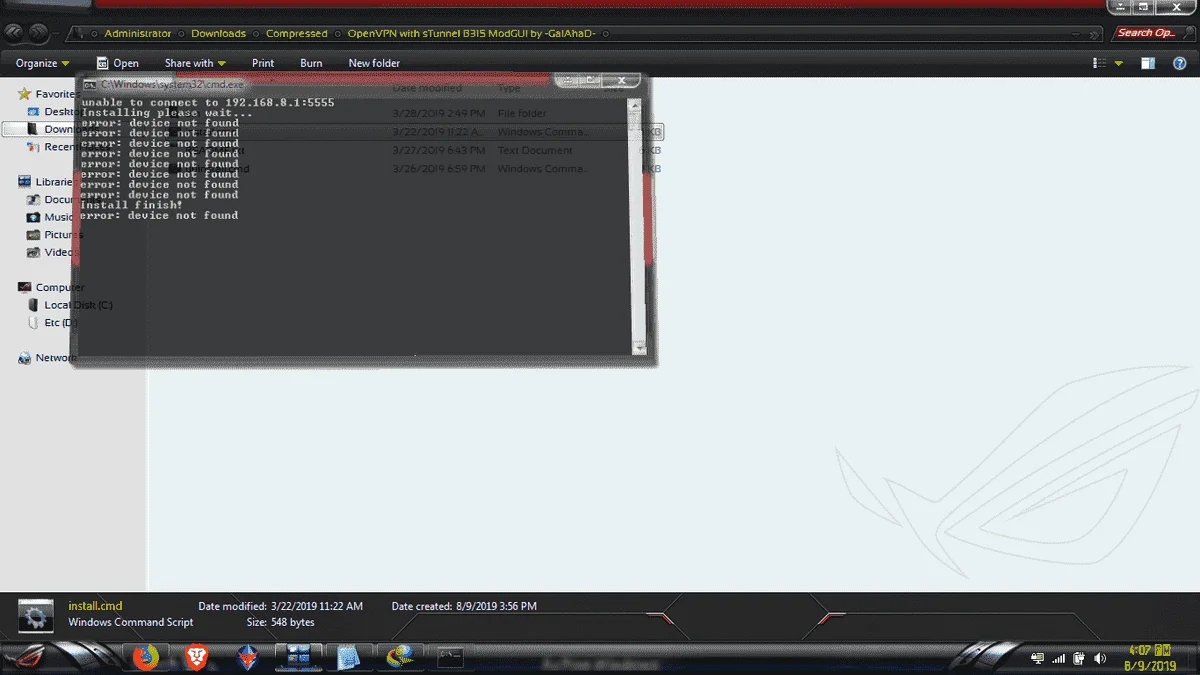Select Computer in the navigation pane
Image resolution: width=1200 pixels, height=675 pixels.
(51, 287)
